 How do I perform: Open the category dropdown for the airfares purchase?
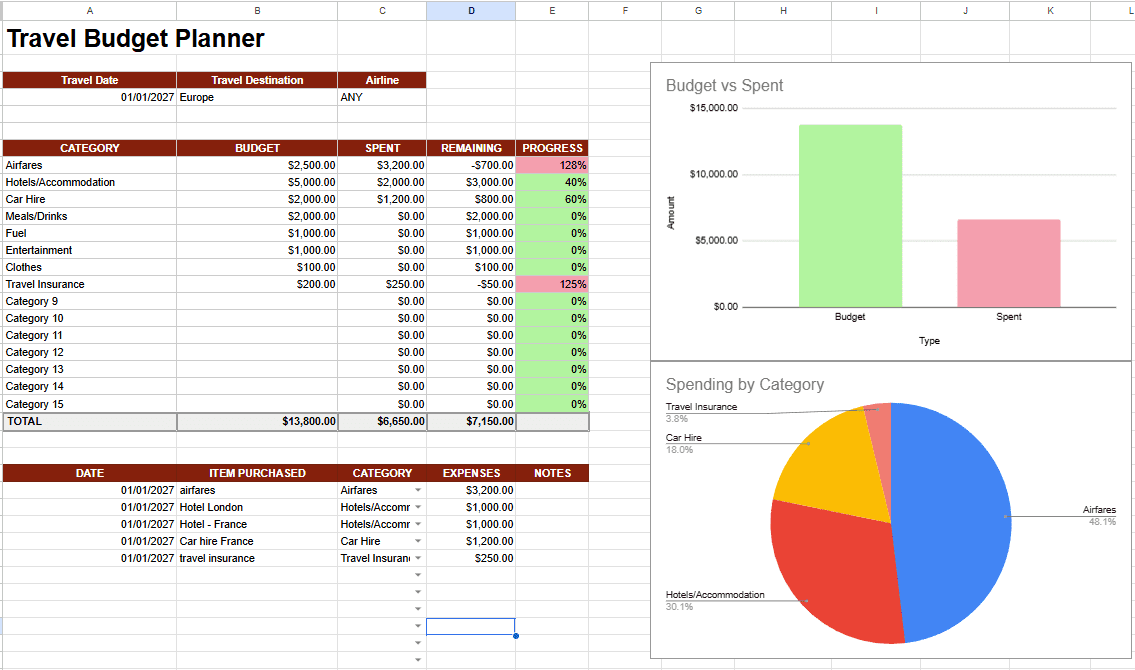(417, 490)
